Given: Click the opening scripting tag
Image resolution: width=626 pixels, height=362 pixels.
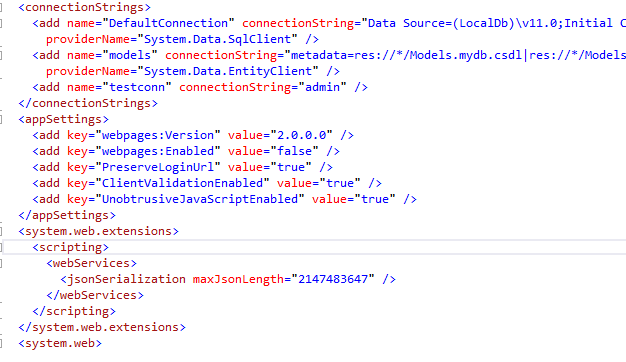Looking at the screenshot, I should click(71, 247).
